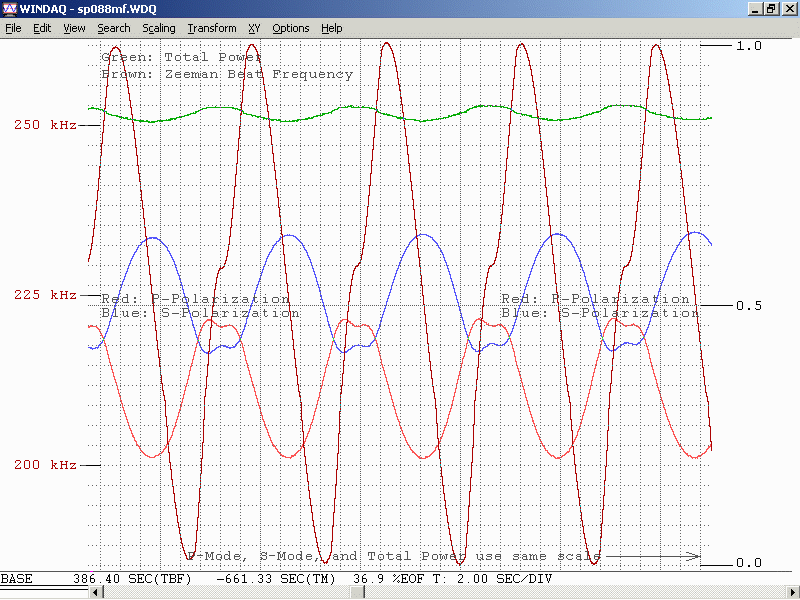Open the Search menu
Image resolution: width=800 pixels, height=600 pixels.
113,28
